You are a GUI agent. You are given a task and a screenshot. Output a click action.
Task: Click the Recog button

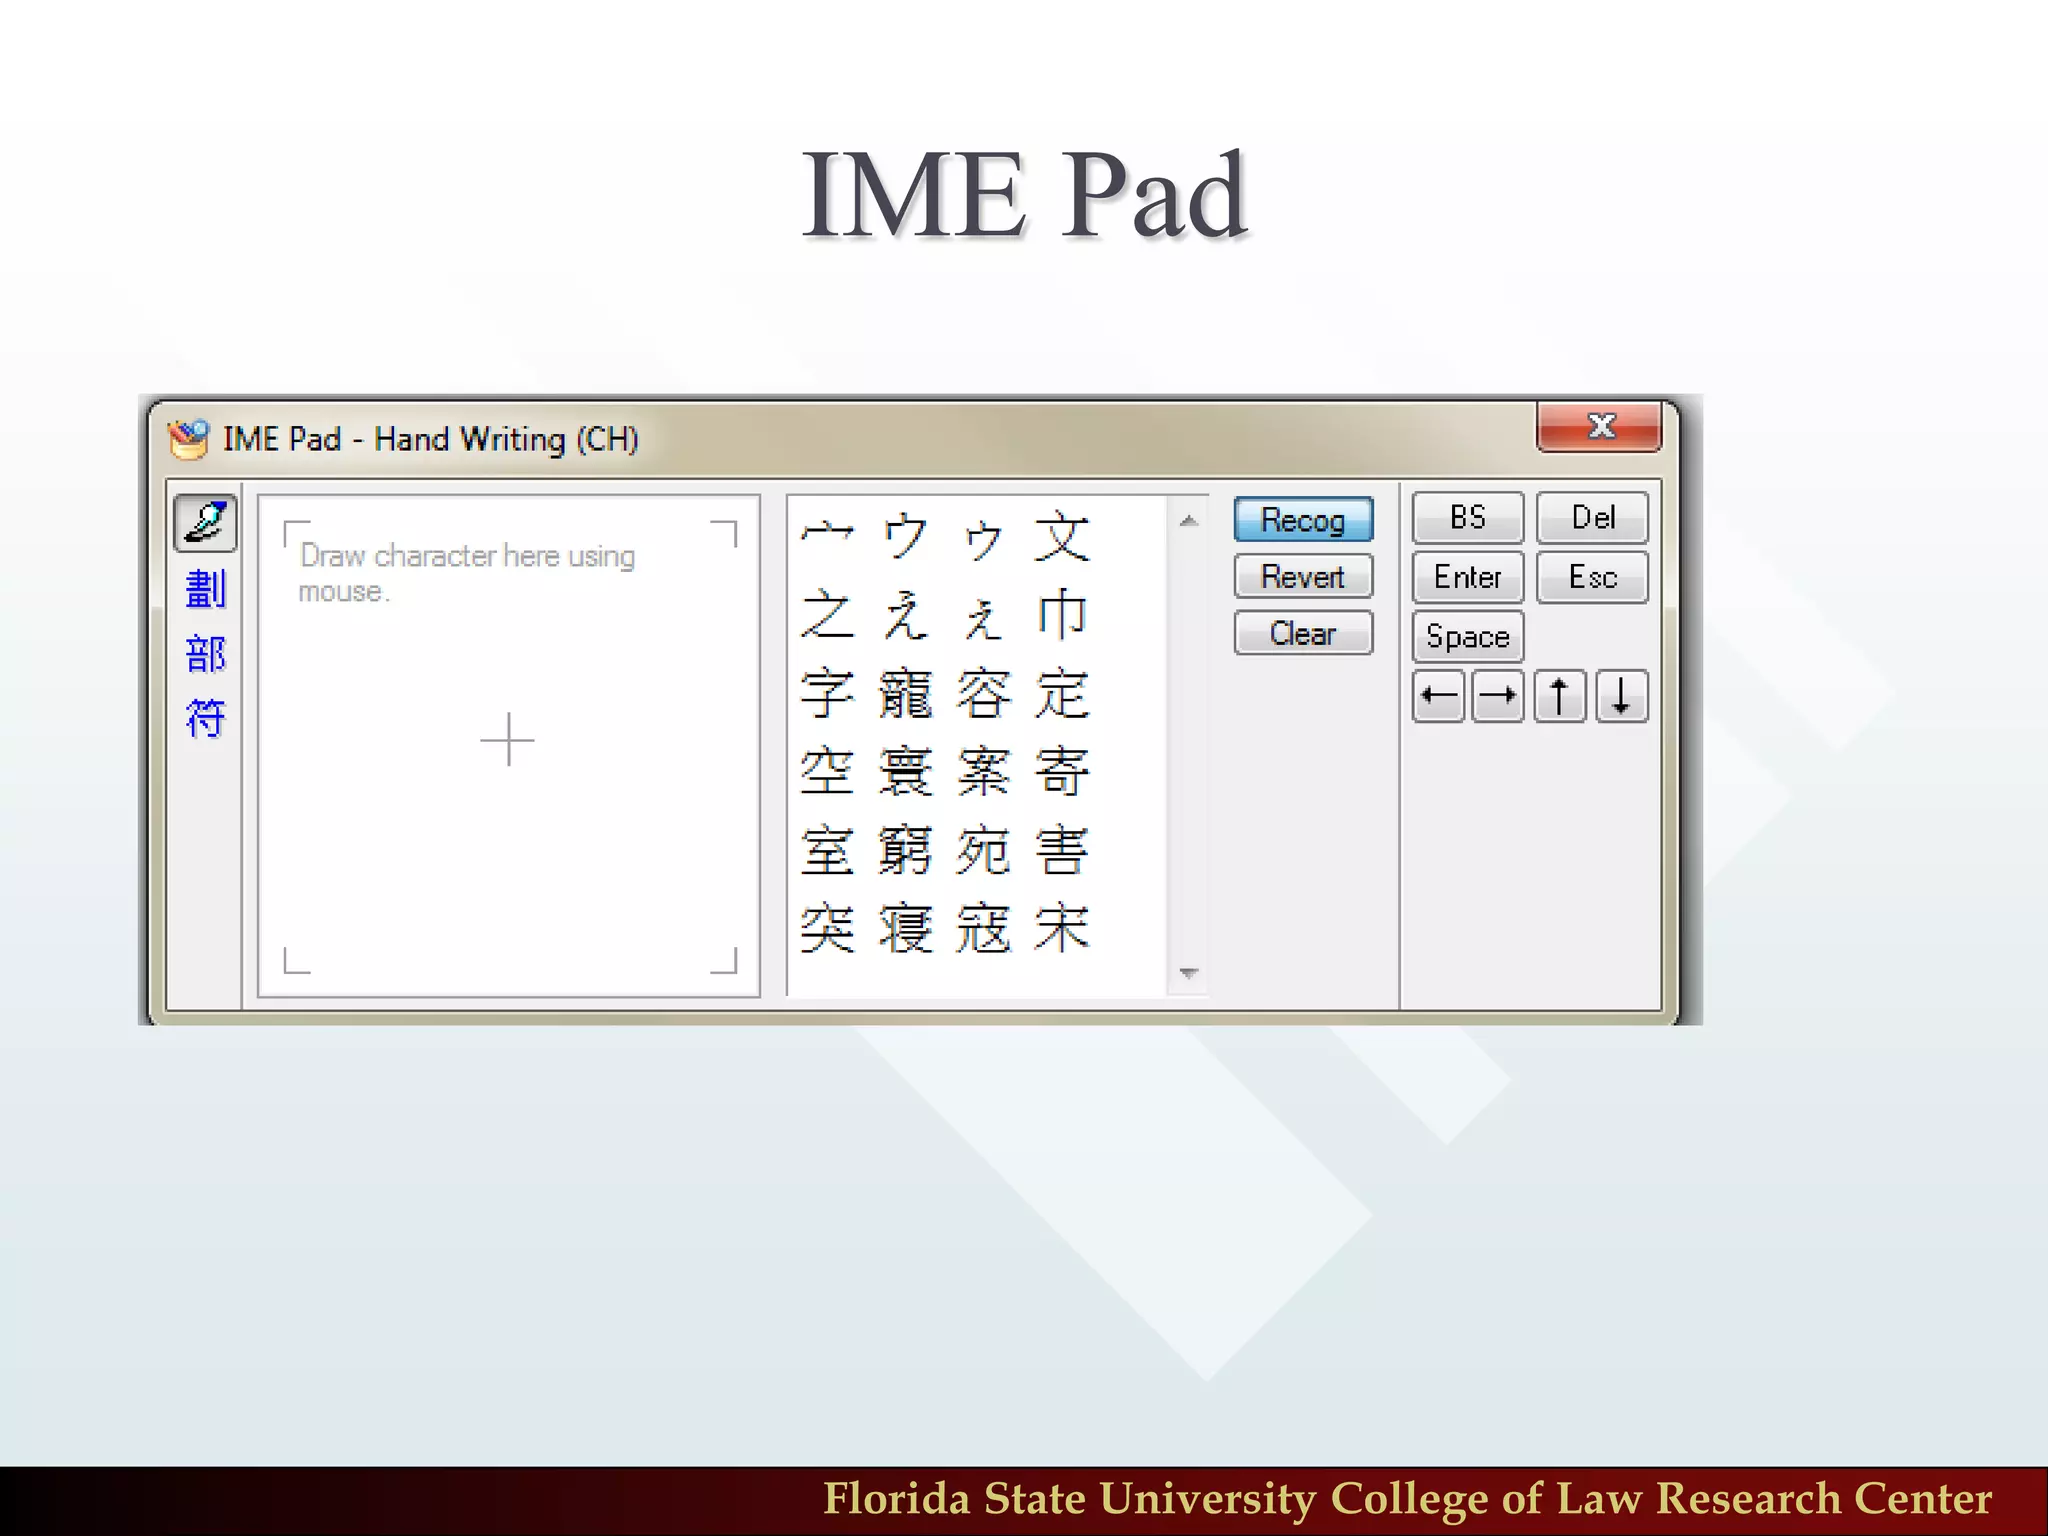1303,520
